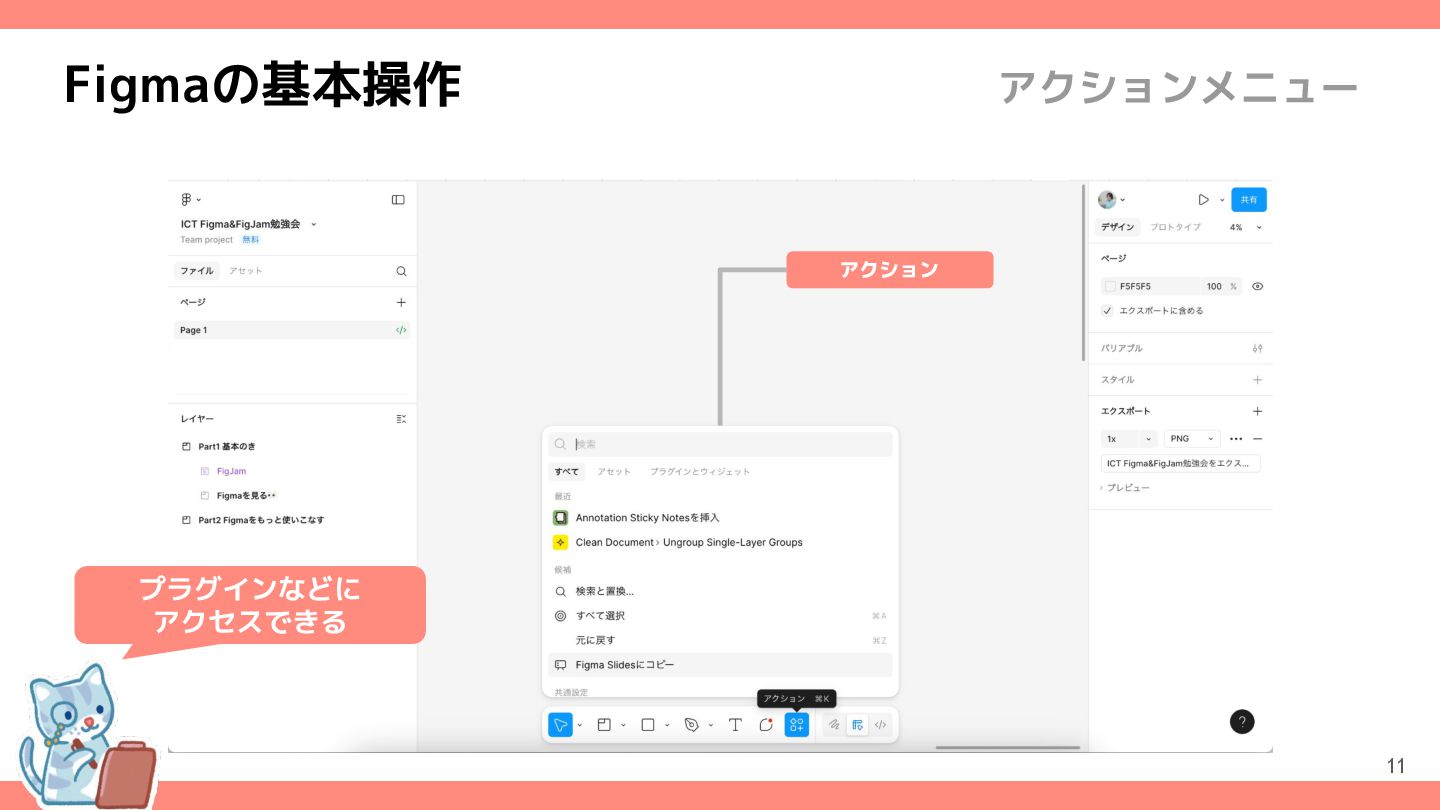Remove export setting with minus icon
The height and width of the screenshot is (810, 1440).
pos(1257,439)
